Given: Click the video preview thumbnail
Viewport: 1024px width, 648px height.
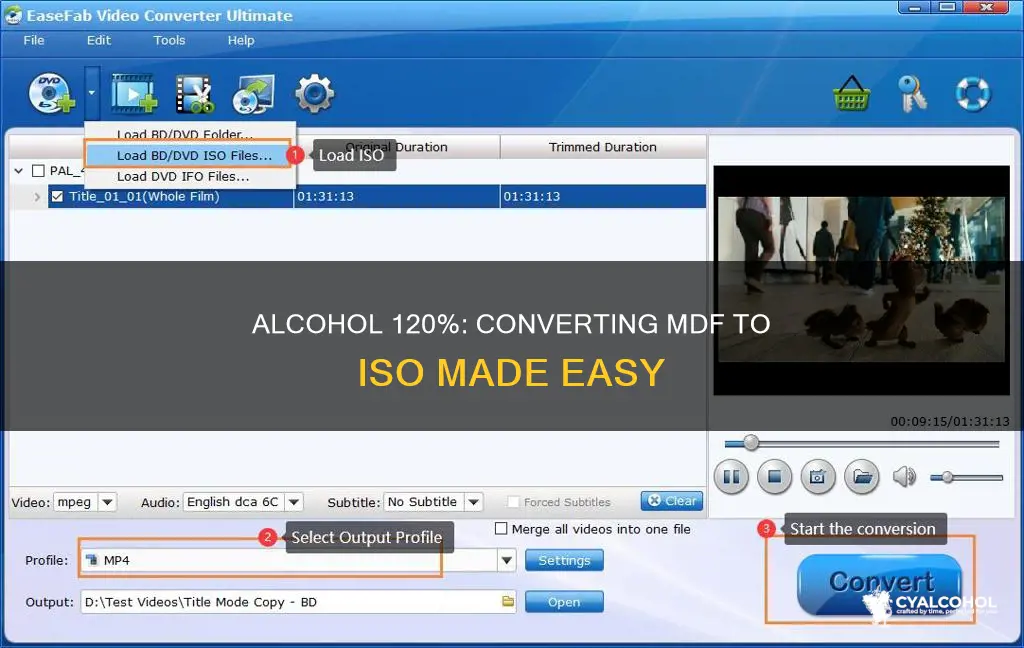Looking at the screenshot, I should coord(861,280).
